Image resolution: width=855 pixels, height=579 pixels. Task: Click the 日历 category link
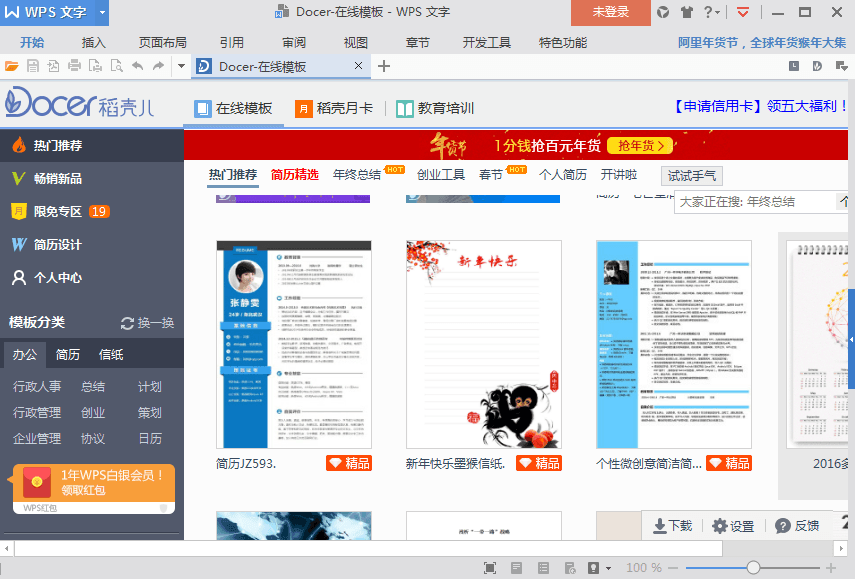(x=150, y=438)
